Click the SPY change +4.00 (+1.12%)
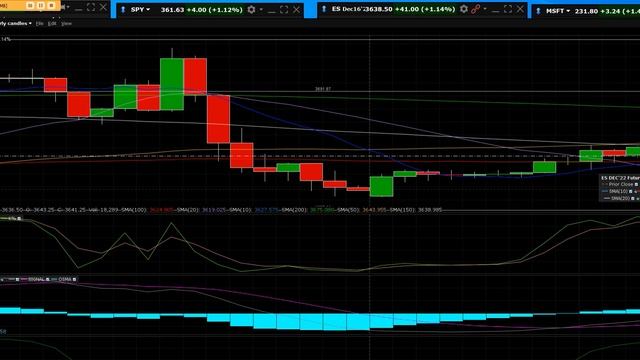Viewport: 640px width, 360px height. point(215,9)
